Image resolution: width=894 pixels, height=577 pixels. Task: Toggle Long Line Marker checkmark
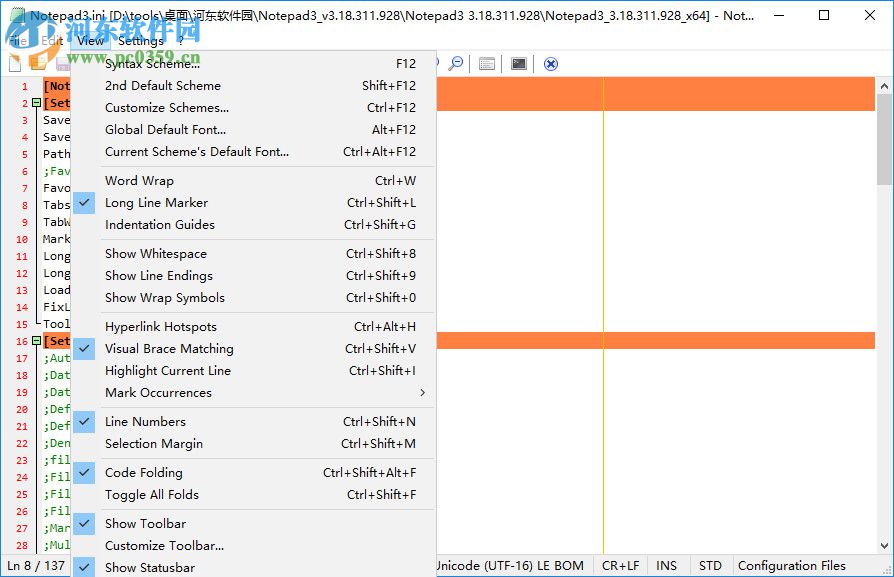tap(84, 202)
